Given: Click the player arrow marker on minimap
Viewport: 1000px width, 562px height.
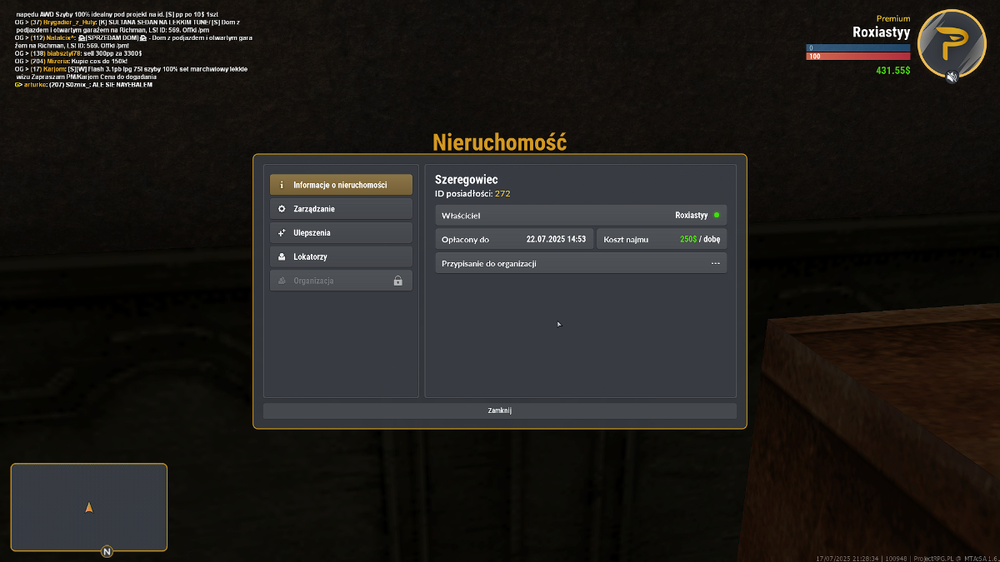Looking at the screenshot, I should pyautogui.click(x=89, y=508).
